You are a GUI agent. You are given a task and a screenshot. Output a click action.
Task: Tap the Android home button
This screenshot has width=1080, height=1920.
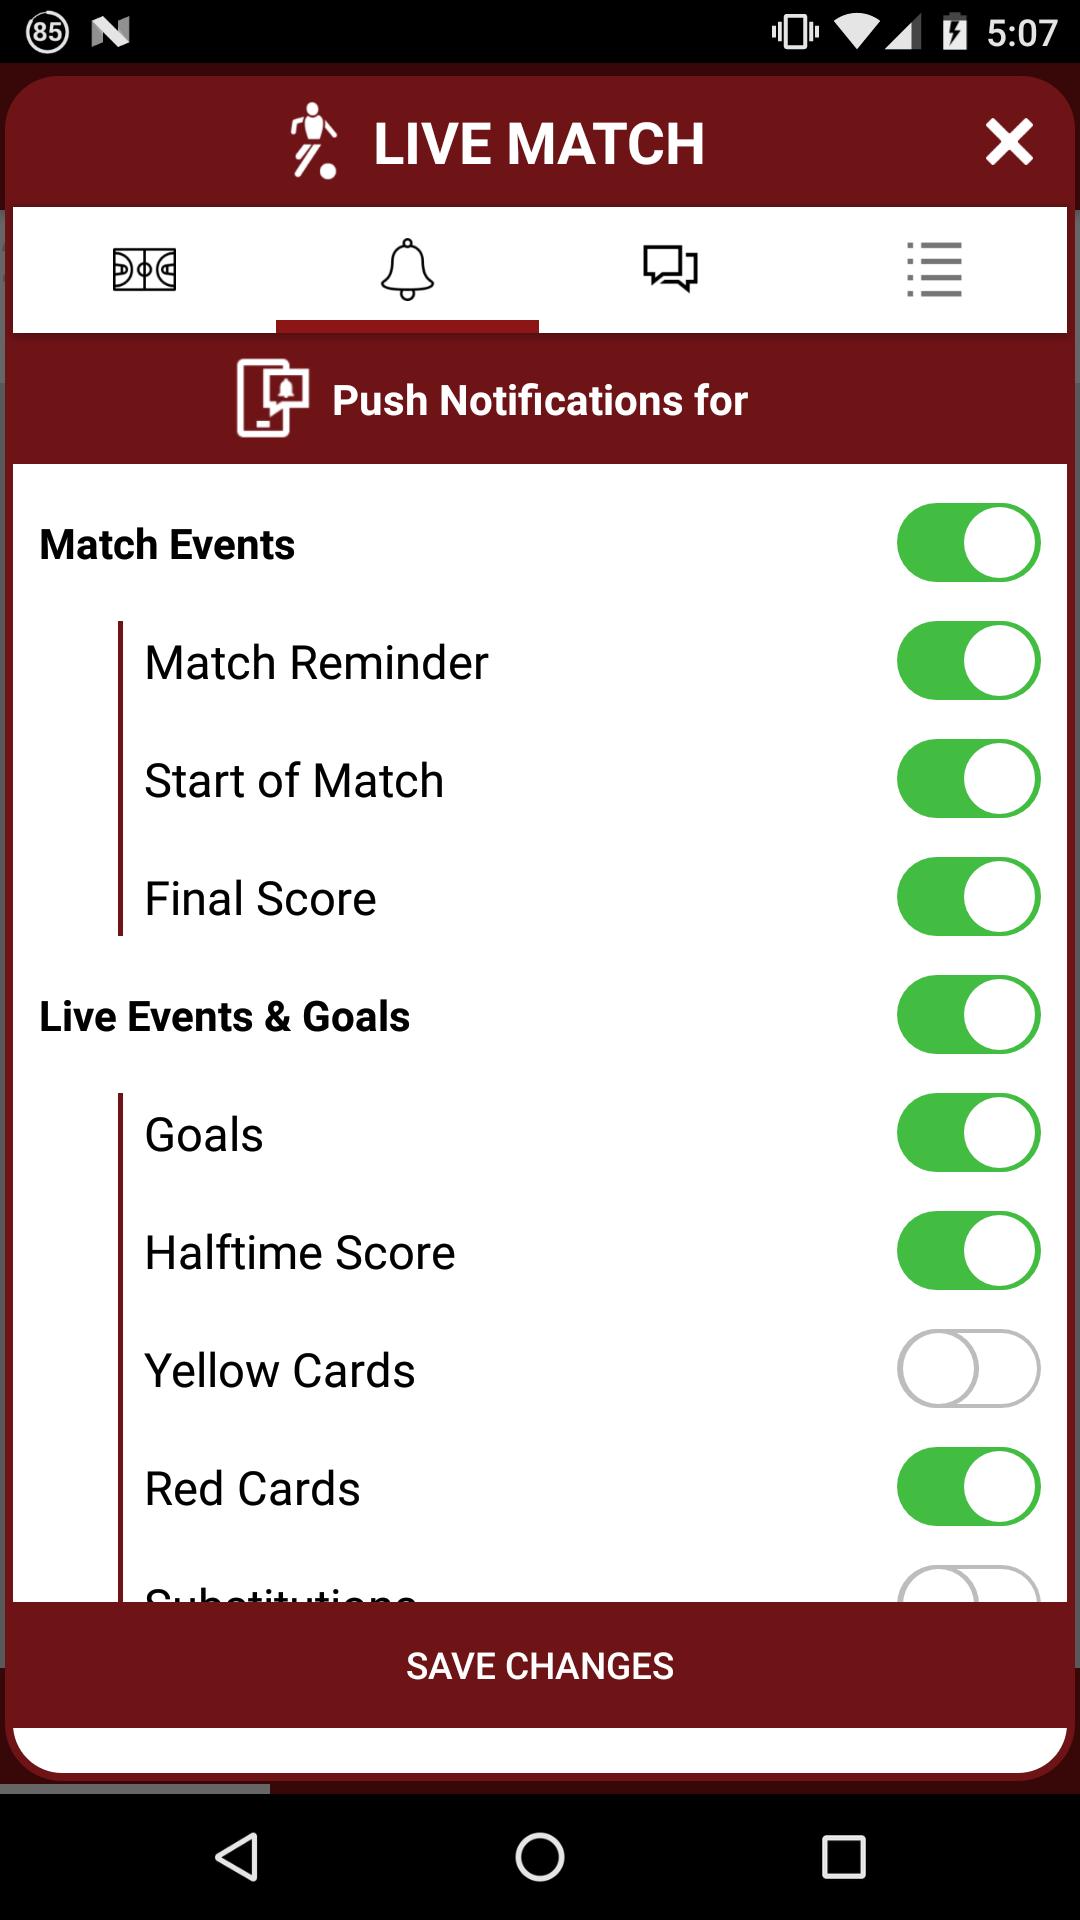point(540,1855)
